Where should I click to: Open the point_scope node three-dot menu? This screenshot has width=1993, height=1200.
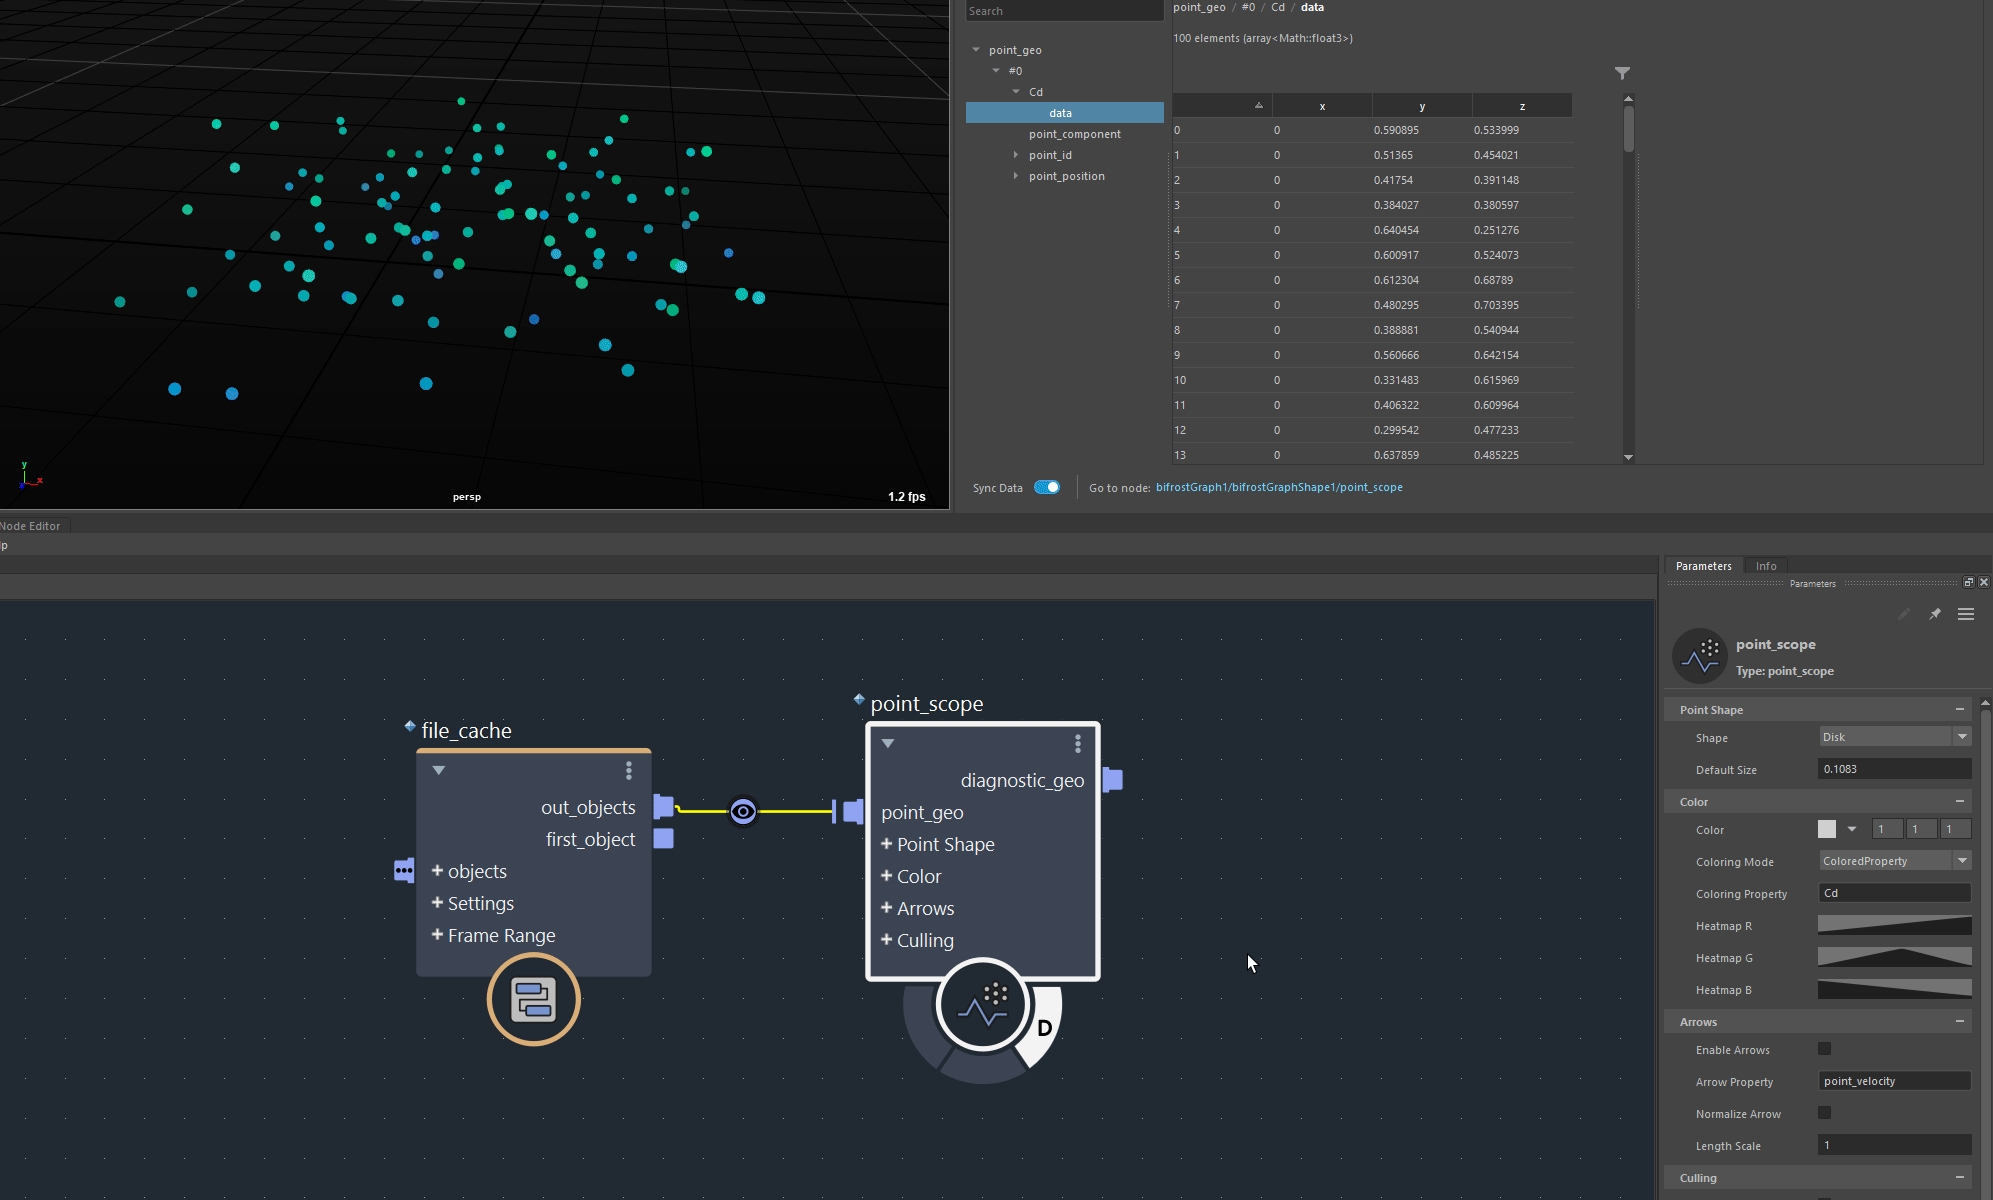tap(1077, 743)
